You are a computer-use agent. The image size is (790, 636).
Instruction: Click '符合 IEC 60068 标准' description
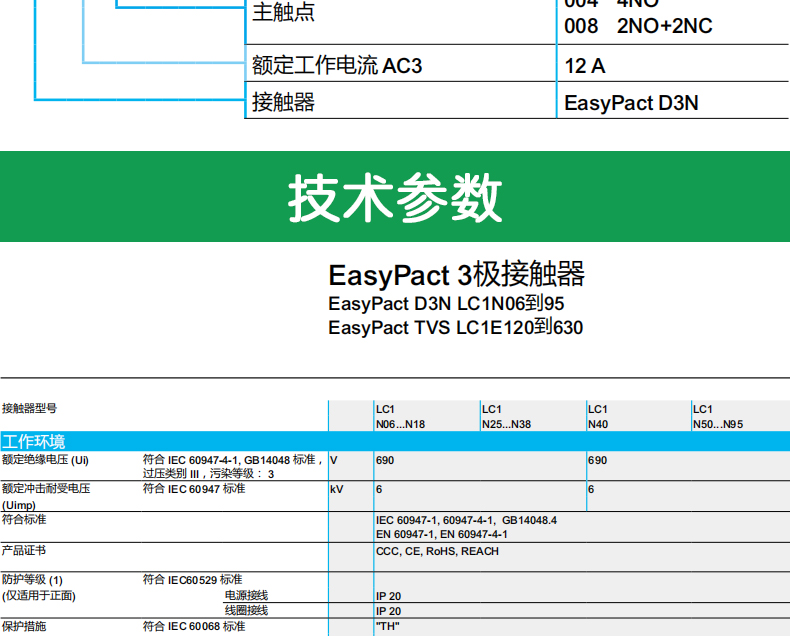pos(194,626)
